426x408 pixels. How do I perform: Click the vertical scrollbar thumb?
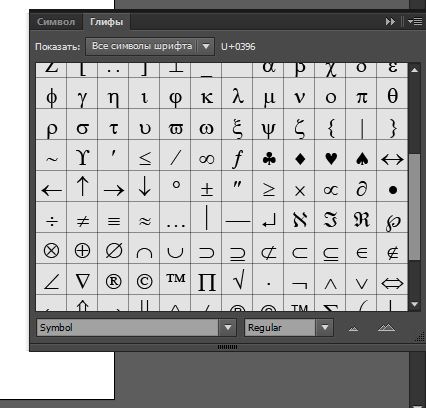(415, 207)
